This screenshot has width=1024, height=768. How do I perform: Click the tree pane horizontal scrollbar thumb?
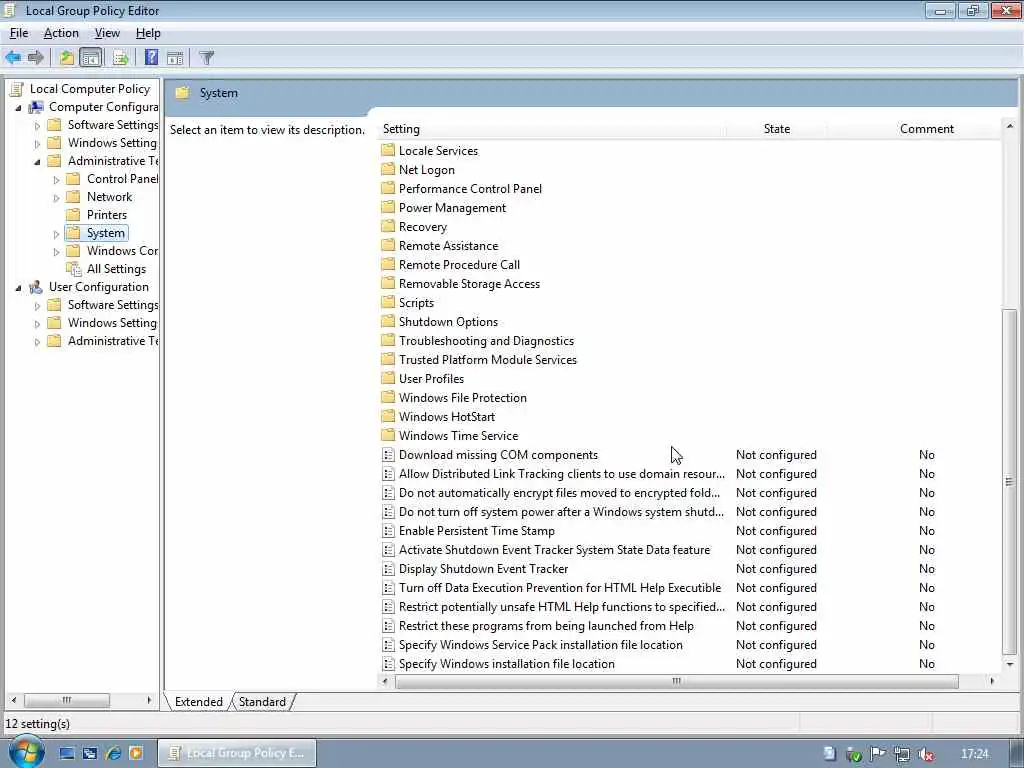67,700
